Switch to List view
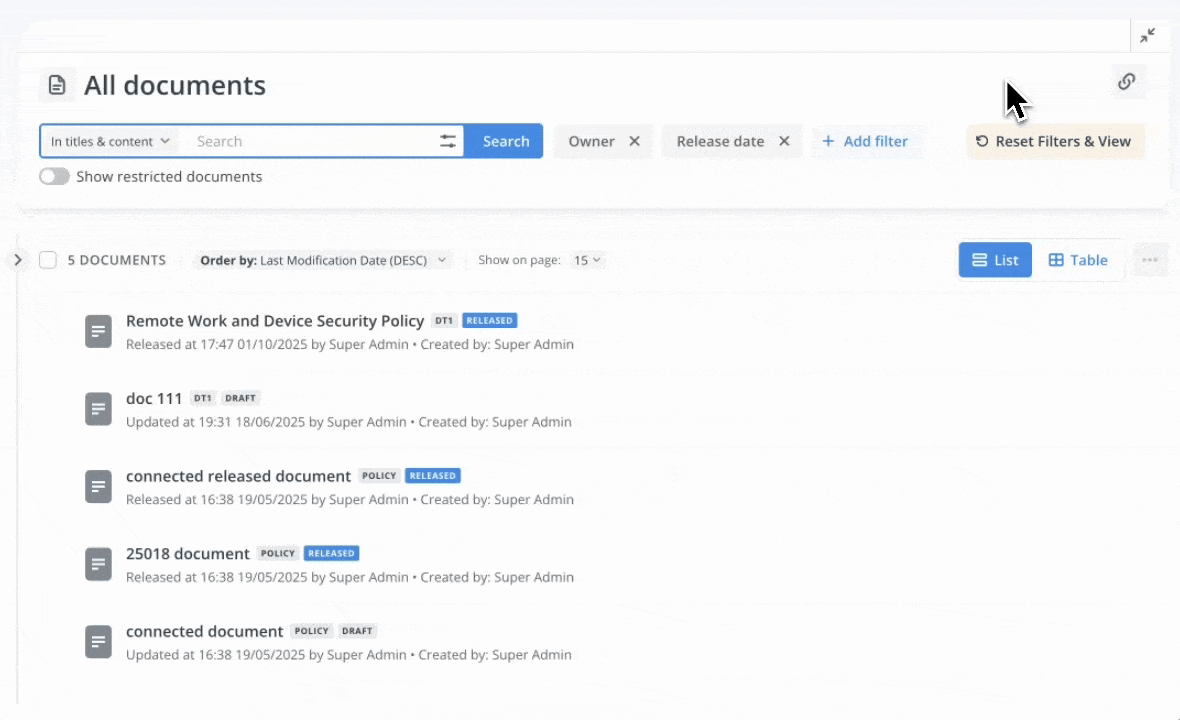This screenshot has width=1180, height=720. click(995, 260)
